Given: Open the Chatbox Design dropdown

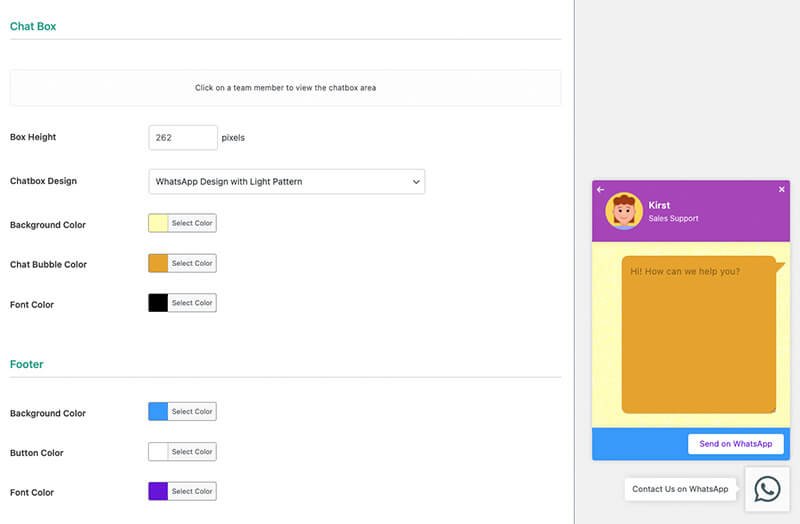Looking at the screenshot, I should tap(286, 182).
